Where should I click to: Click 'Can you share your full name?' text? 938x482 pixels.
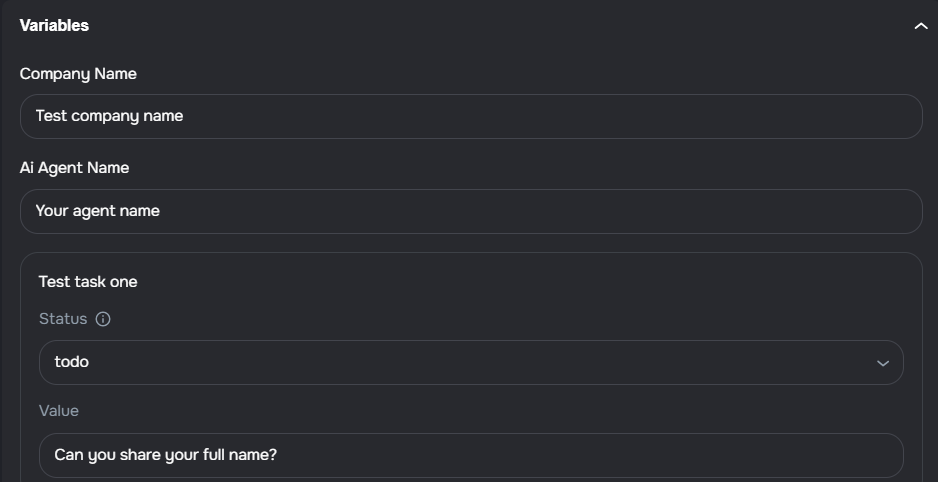coord(165,455)
